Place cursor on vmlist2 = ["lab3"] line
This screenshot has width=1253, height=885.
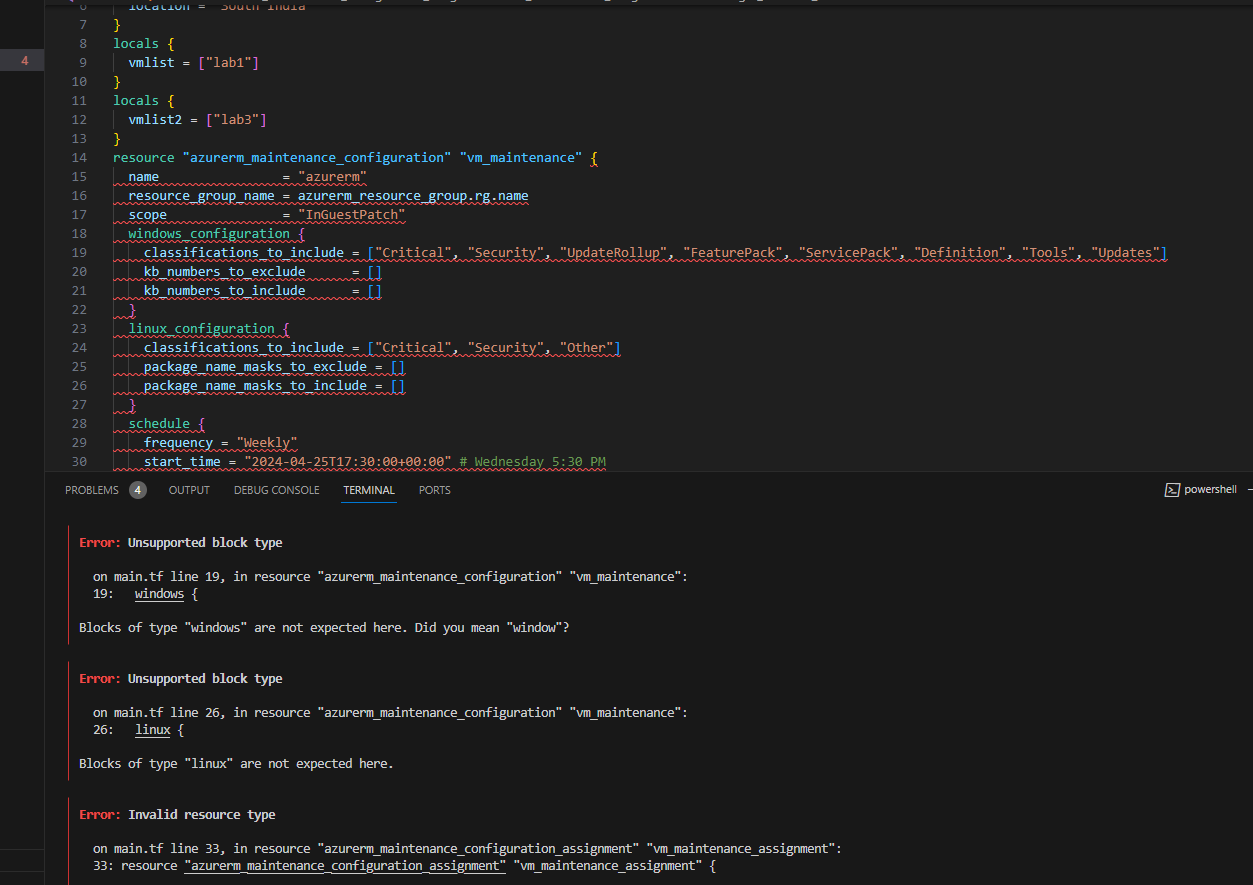tap(198, 119)
